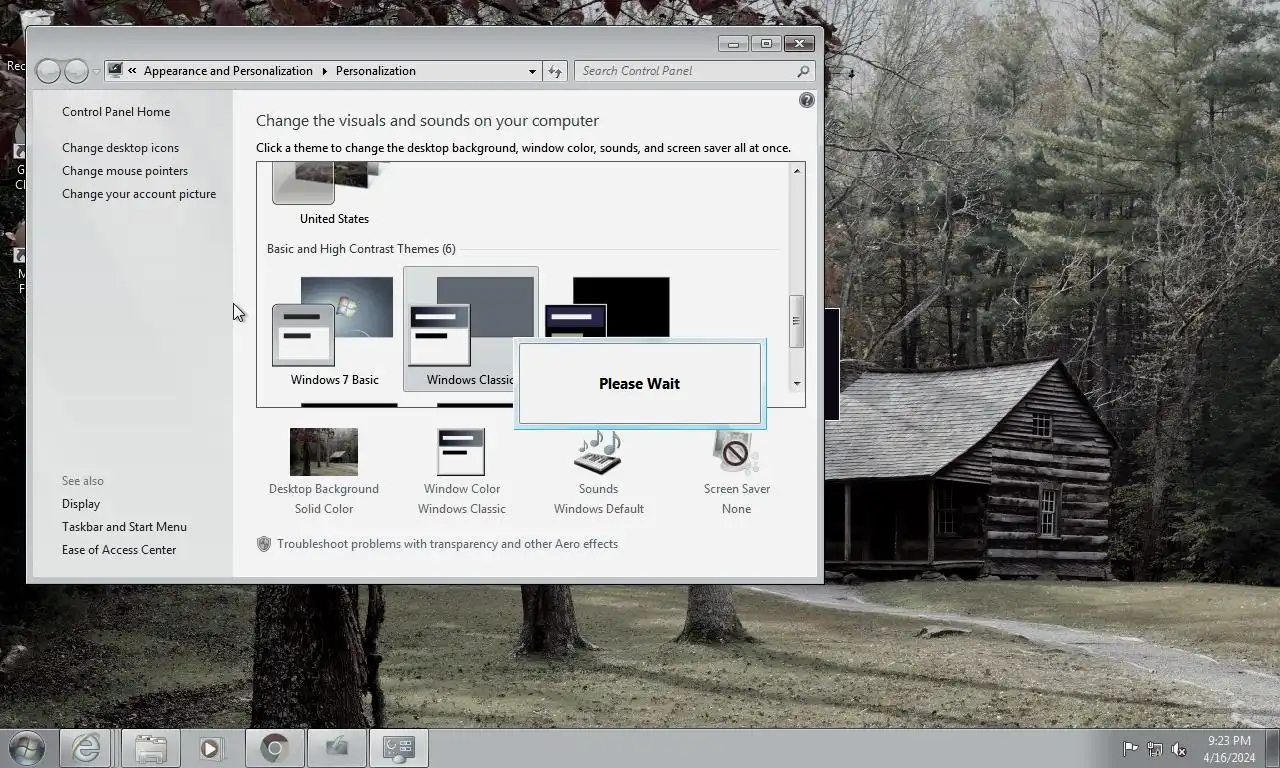Open the Screen Saver settings icon
Screen dimensions: 1280x768
736,452
